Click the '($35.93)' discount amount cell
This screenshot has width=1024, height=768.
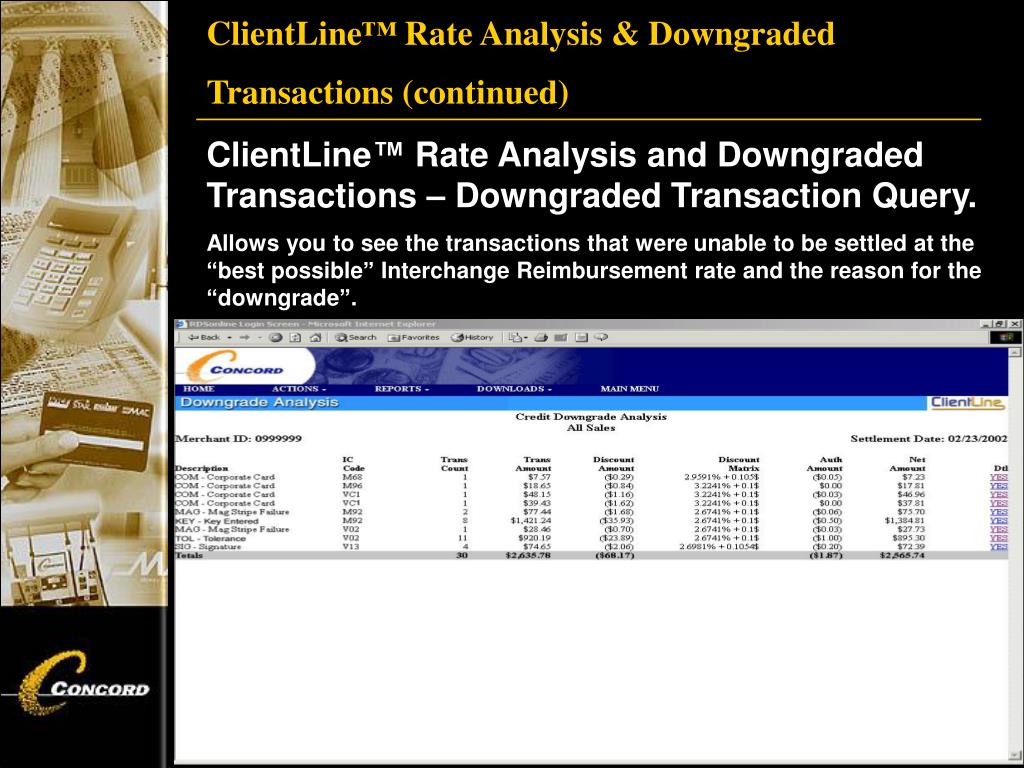click(616, 520)
